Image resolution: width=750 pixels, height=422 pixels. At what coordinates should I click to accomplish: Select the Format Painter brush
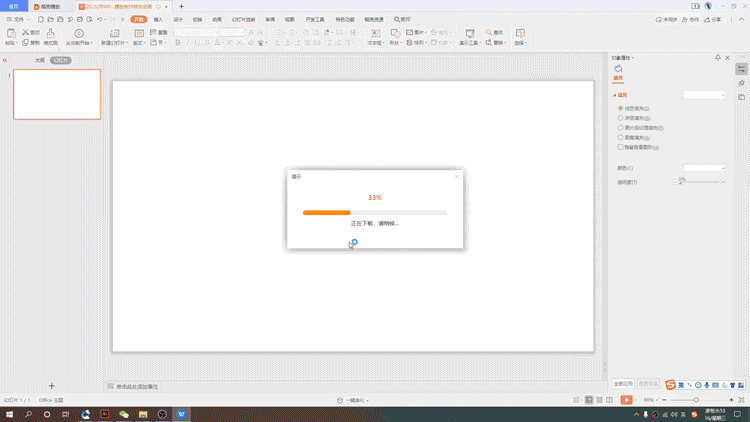pos(50,33)
